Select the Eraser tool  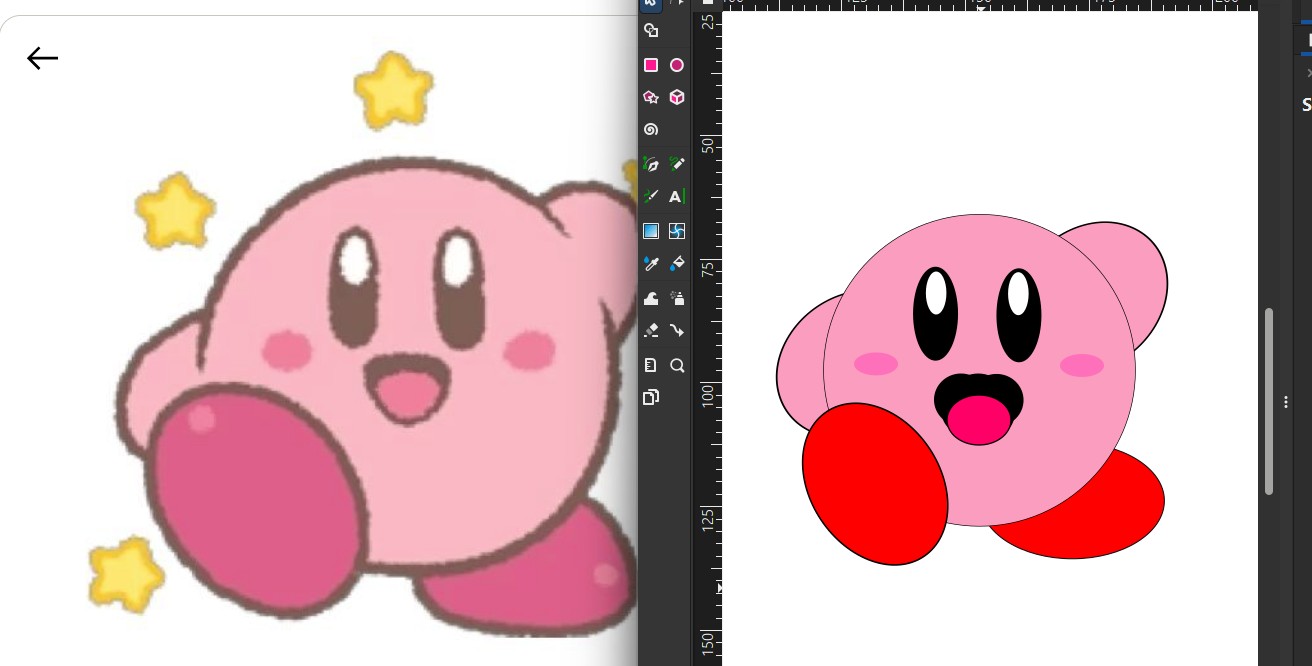(651, 331)
